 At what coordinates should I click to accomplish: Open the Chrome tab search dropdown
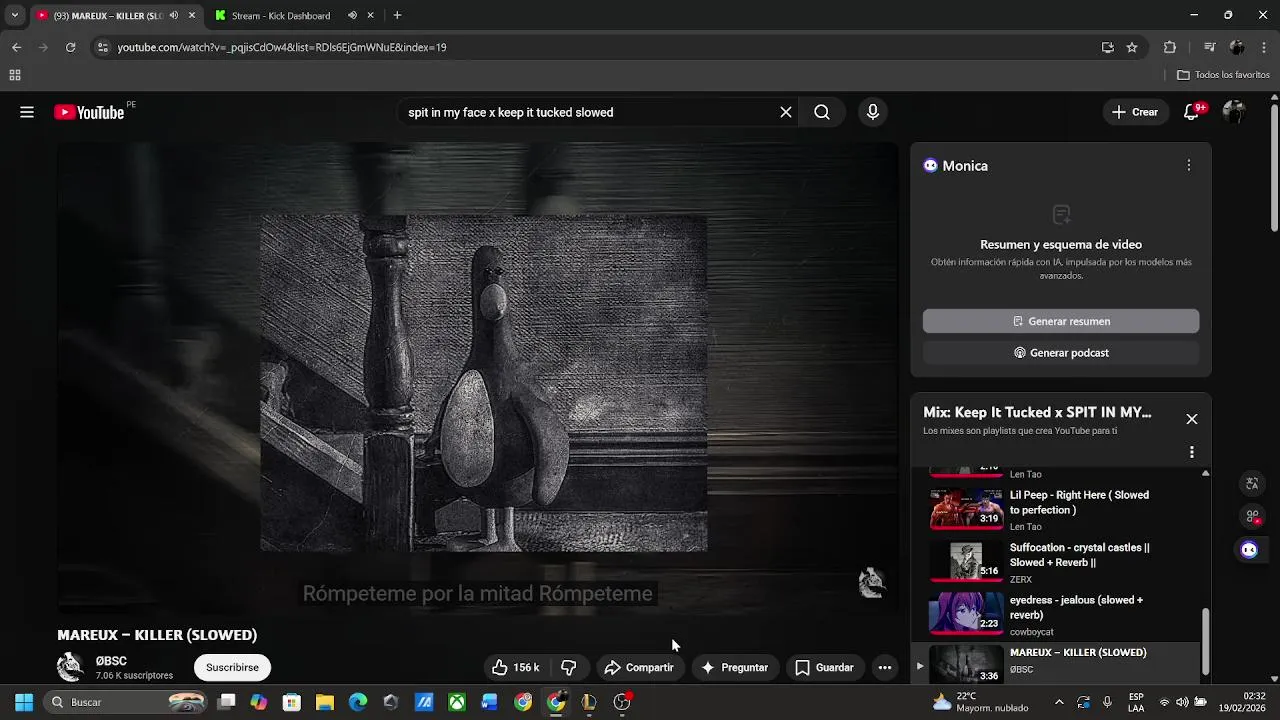14,15
